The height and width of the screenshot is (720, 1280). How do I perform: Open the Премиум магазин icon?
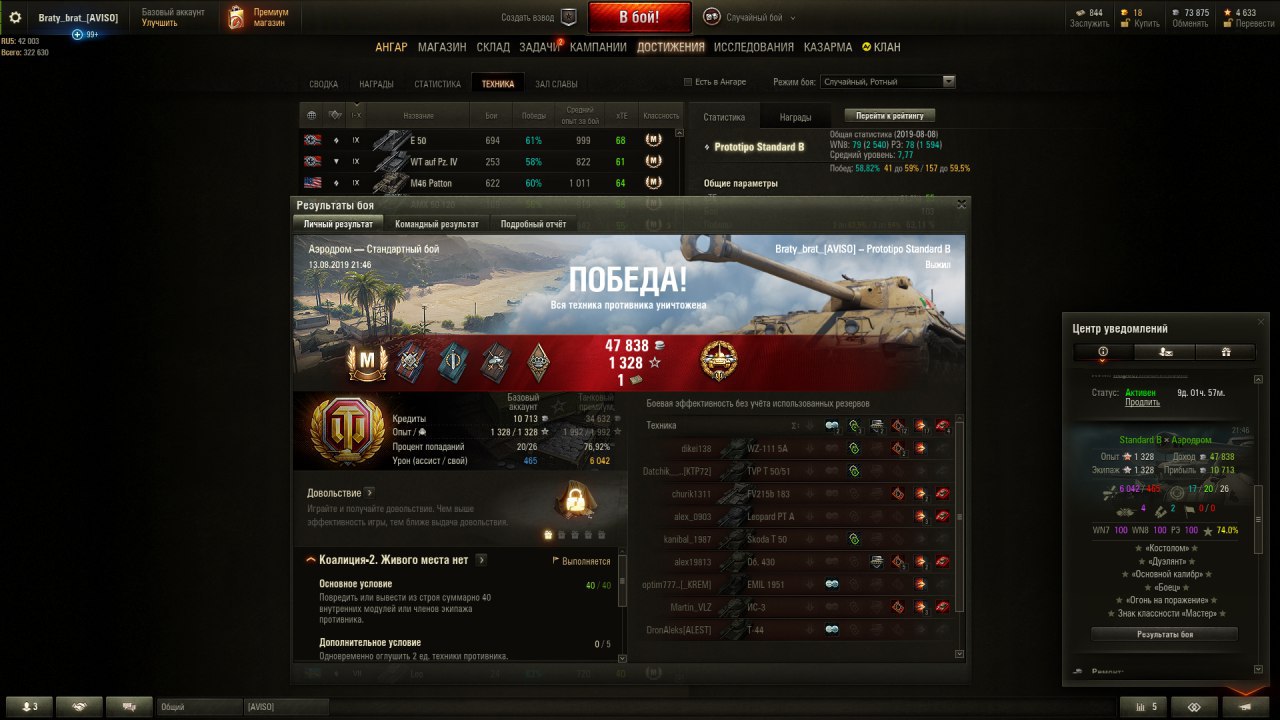pos(236,17)
